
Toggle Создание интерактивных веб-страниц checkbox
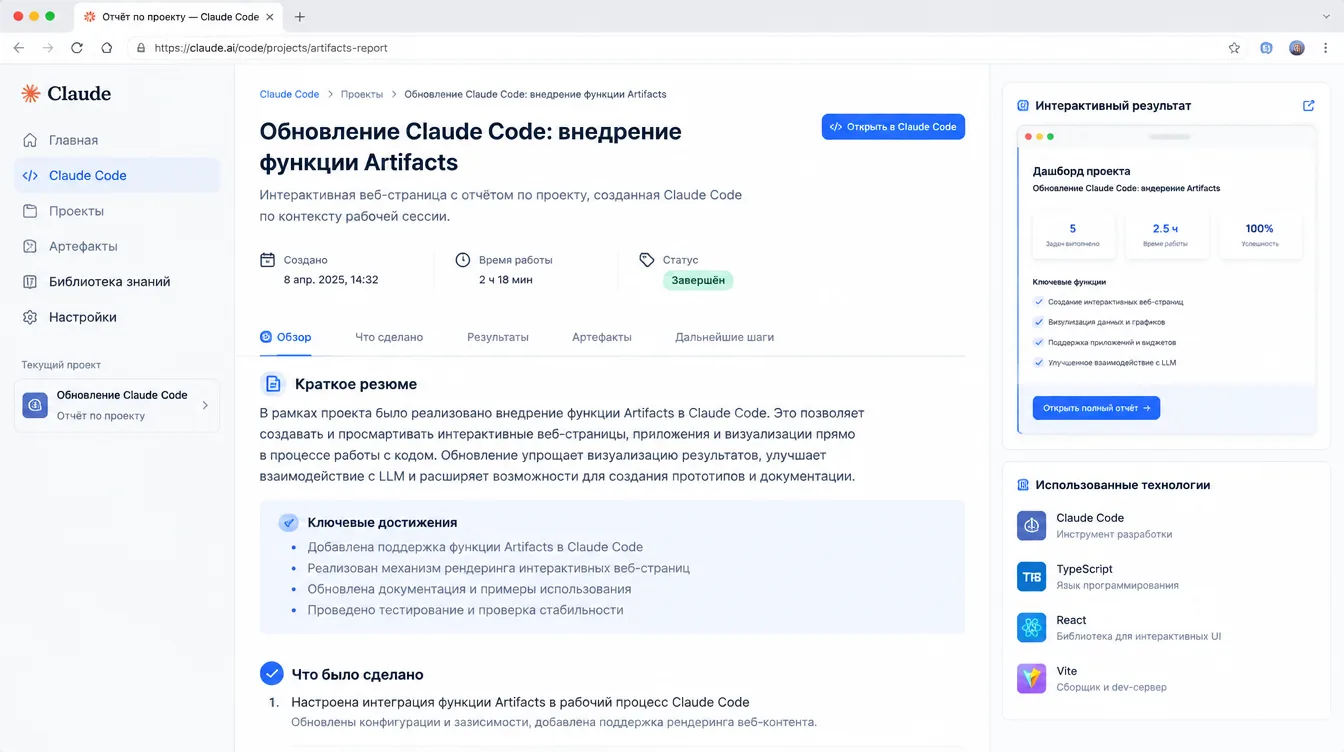(x=1038, y=302)
